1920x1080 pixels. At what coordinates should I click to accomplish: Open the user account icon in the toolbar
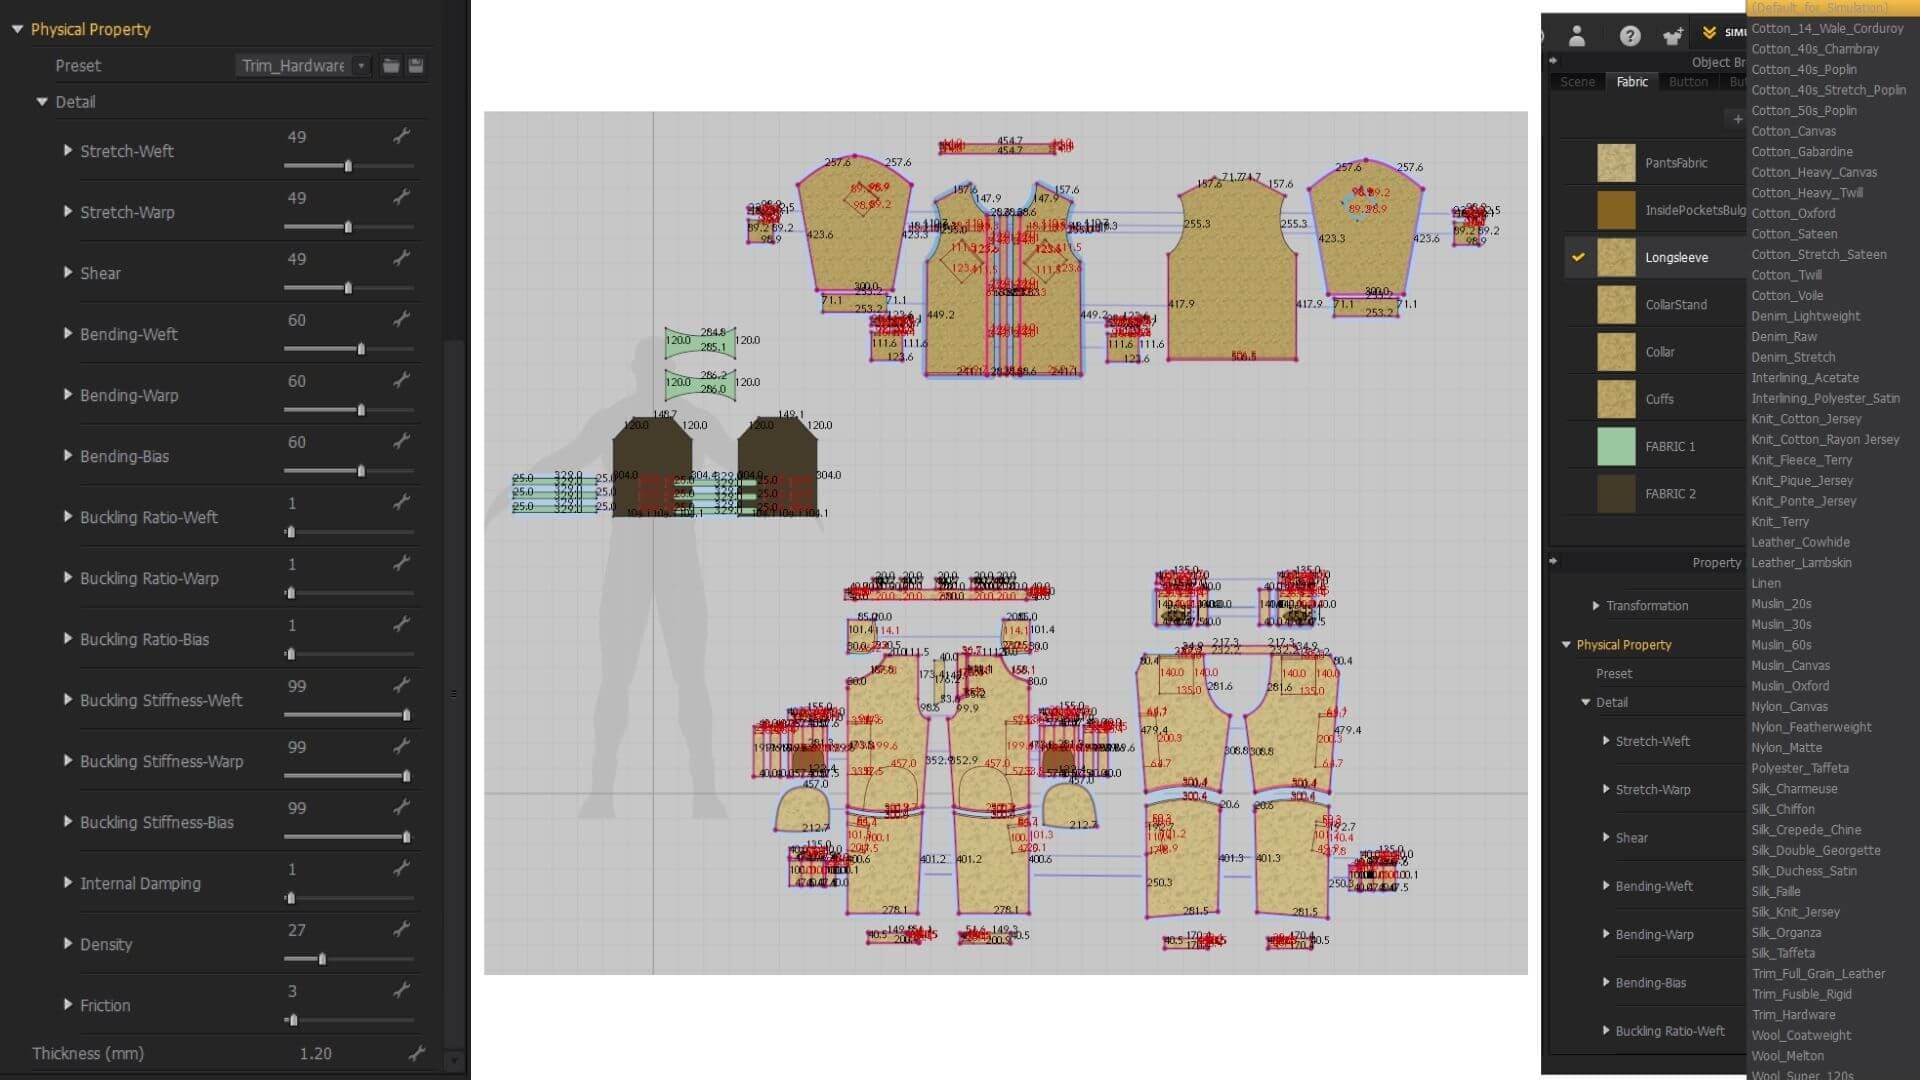coord(1577,36)
